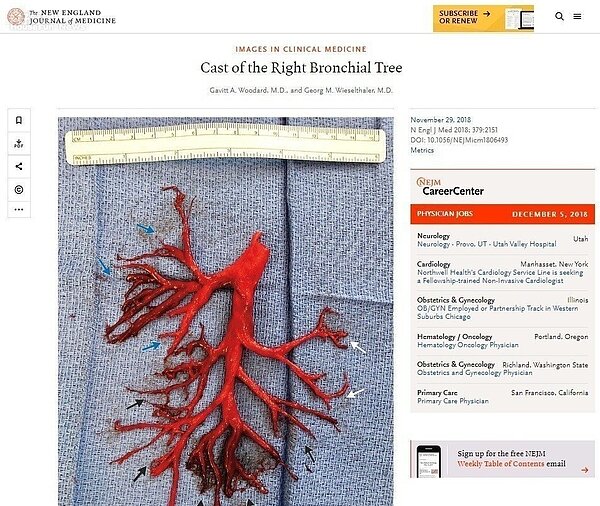Open the Metrics link

tap(422, 150)
